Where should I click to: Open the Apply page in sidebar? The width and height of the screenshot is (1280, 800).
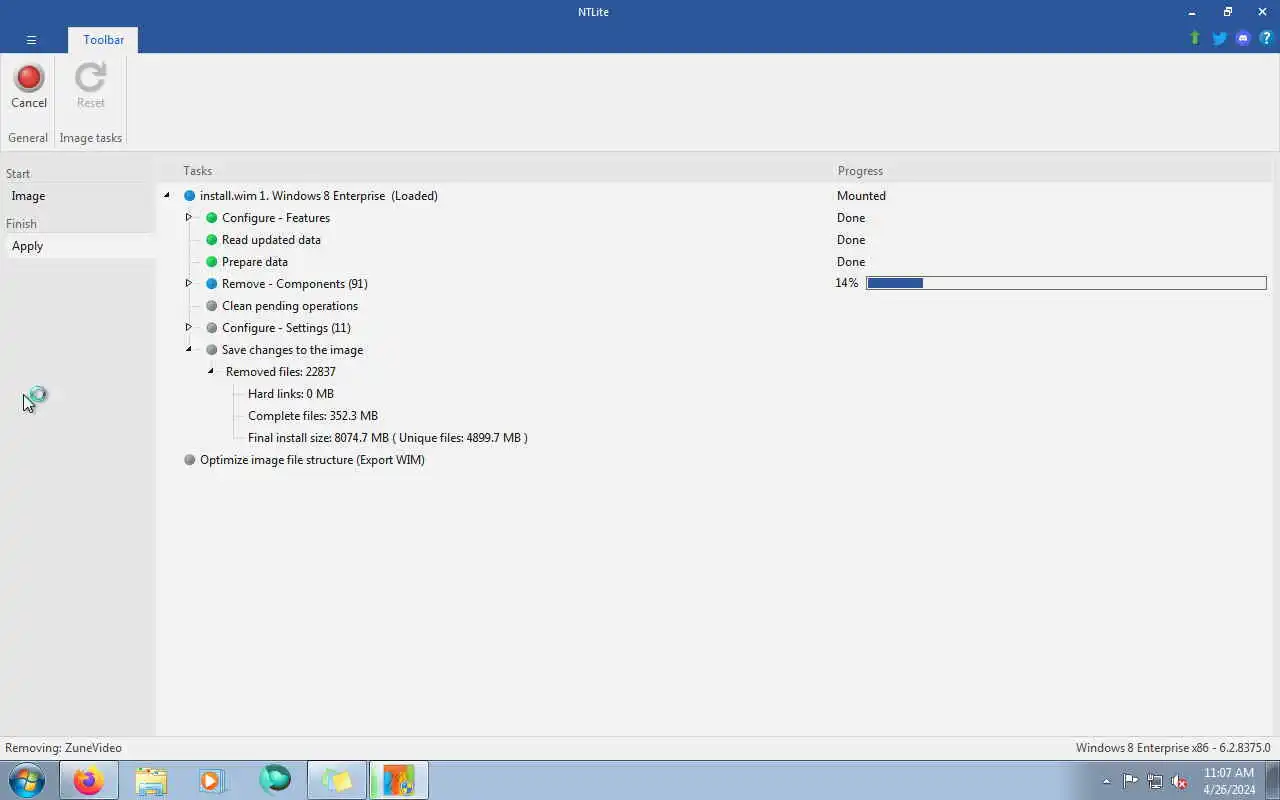click(79, 246)
